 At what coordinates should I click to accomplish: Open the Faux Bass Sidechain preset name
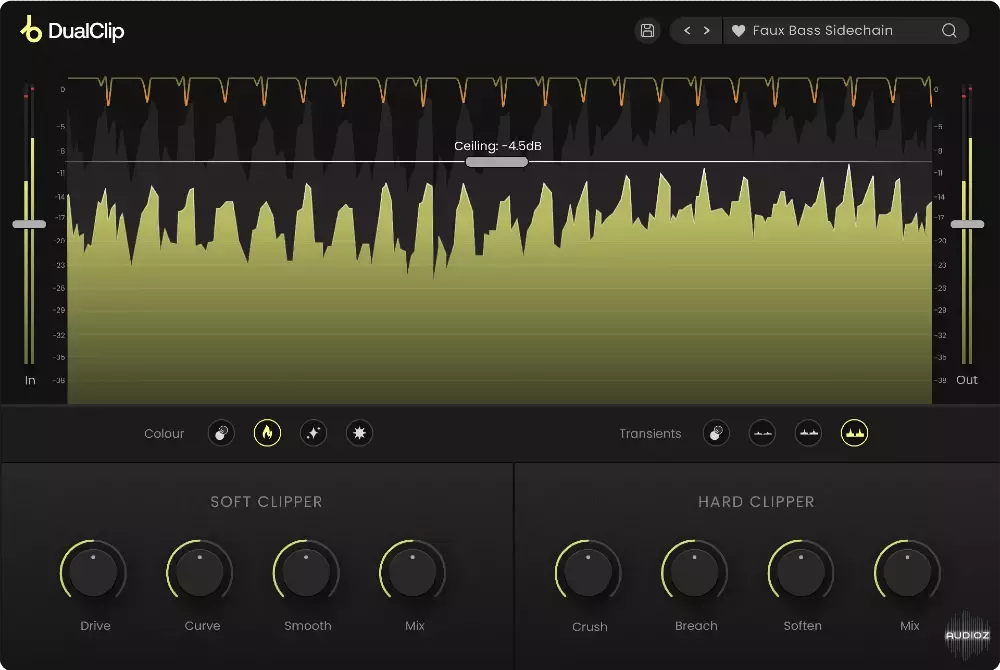823,31
